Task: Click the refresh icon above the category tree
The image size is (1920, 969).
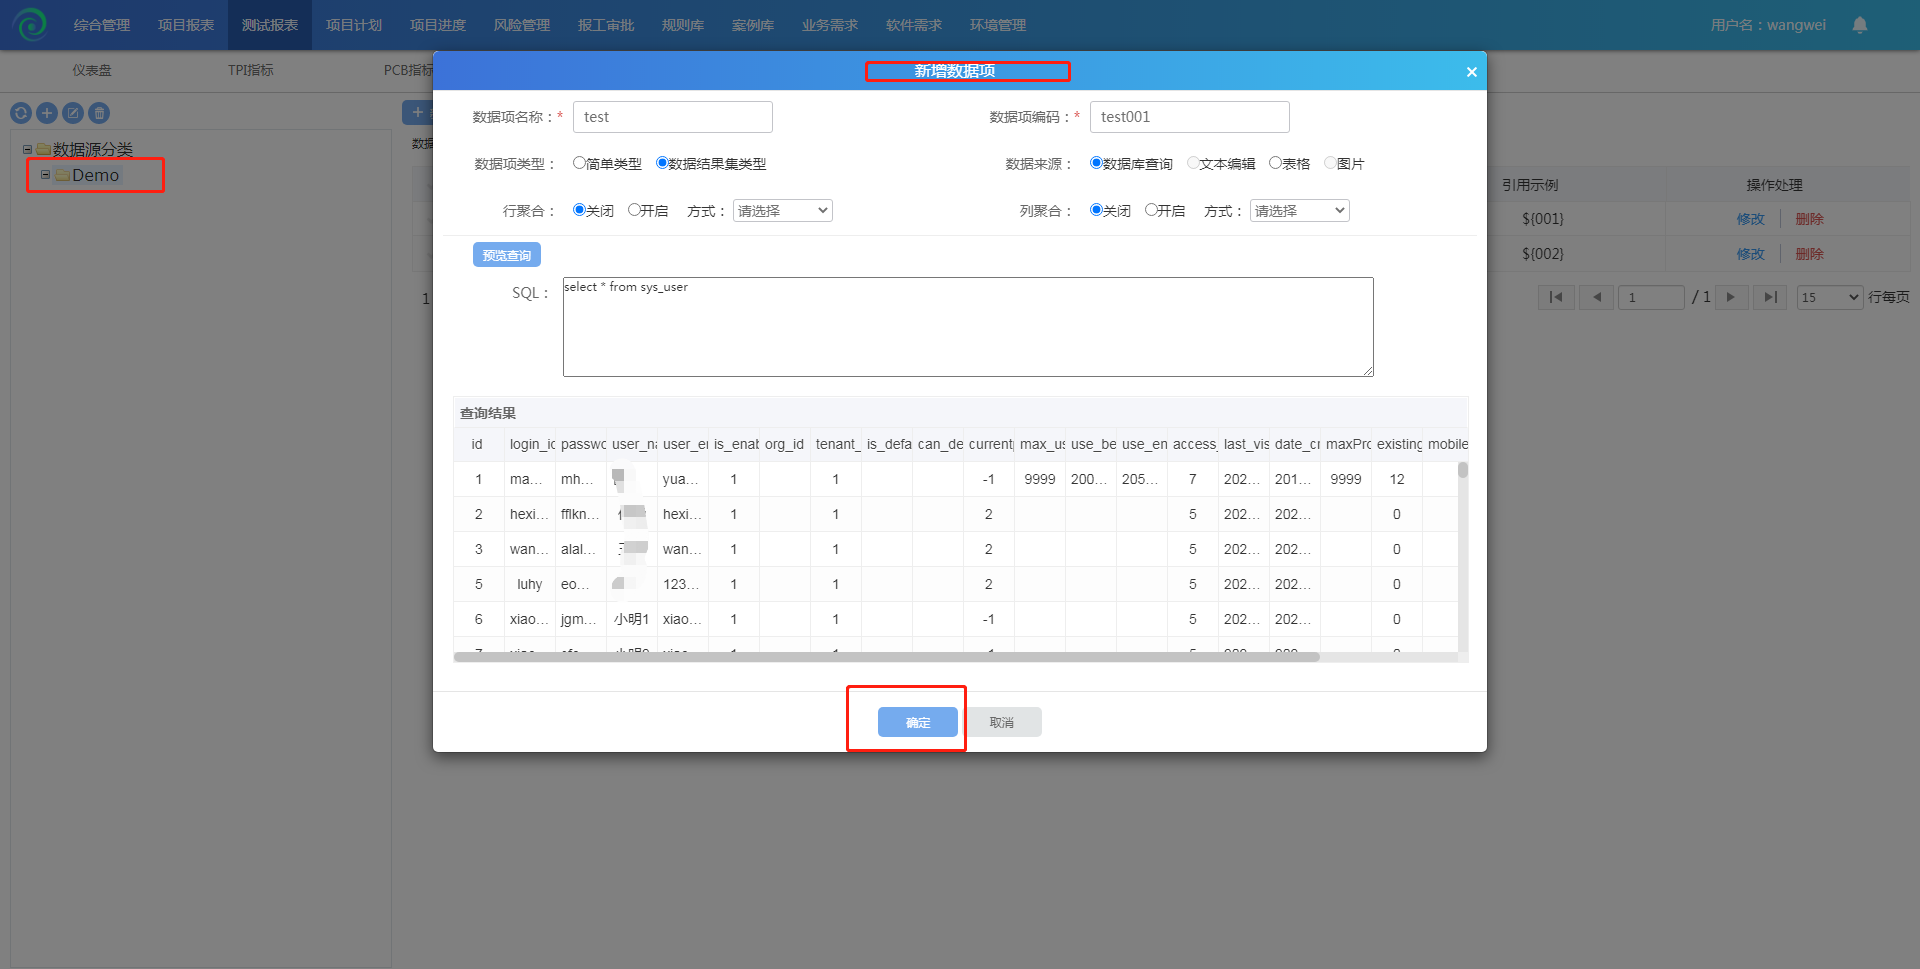Action: [x=21, y=113]
